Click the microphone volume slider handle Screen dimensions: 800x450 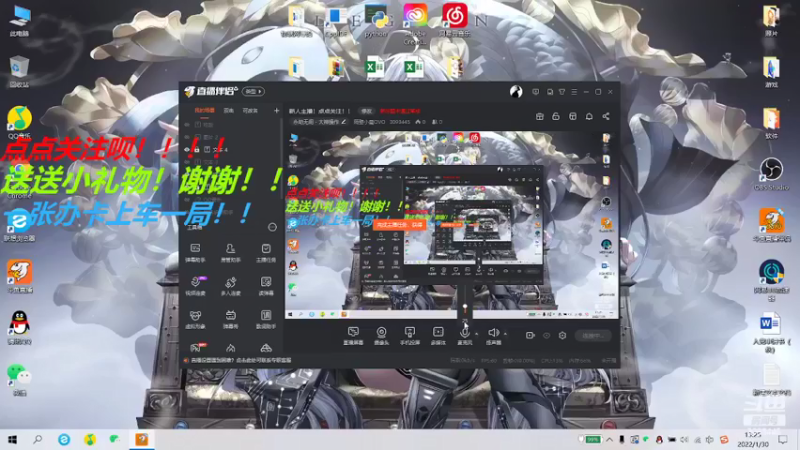click(465, 307)
